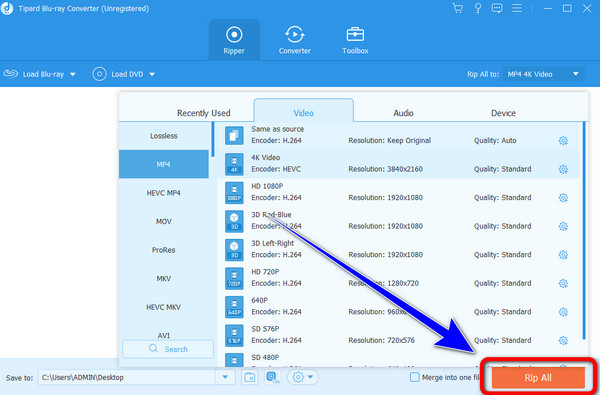Open the output folder icon

tap(249, 377)
